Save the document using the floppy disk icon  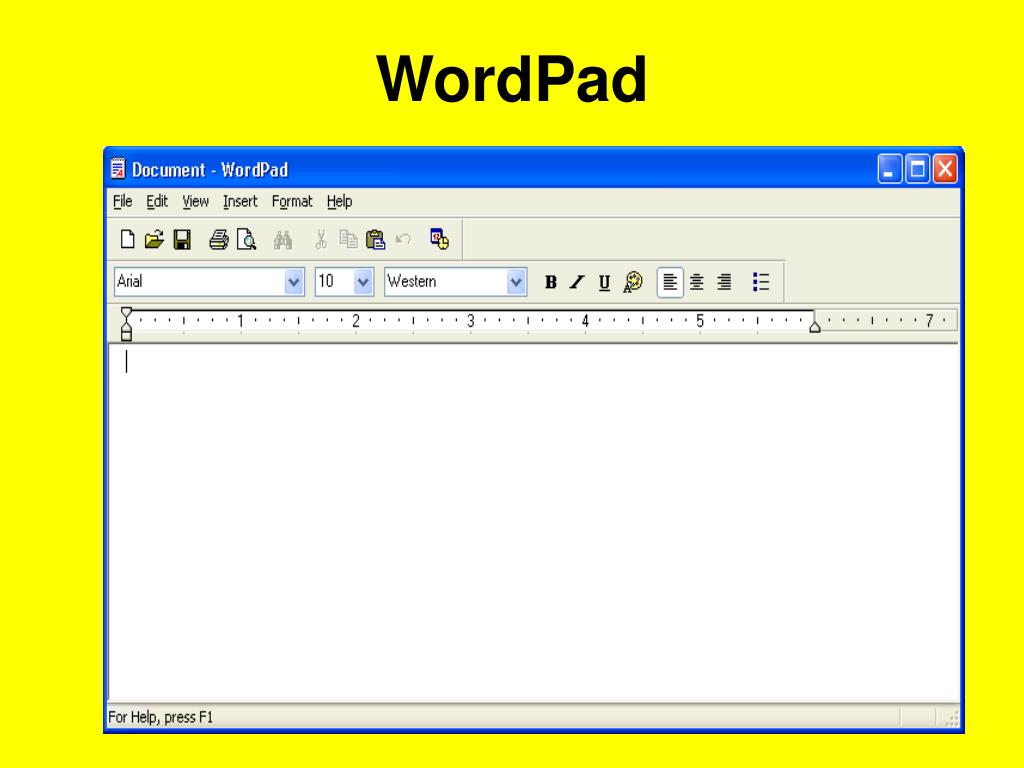[182, 240]
